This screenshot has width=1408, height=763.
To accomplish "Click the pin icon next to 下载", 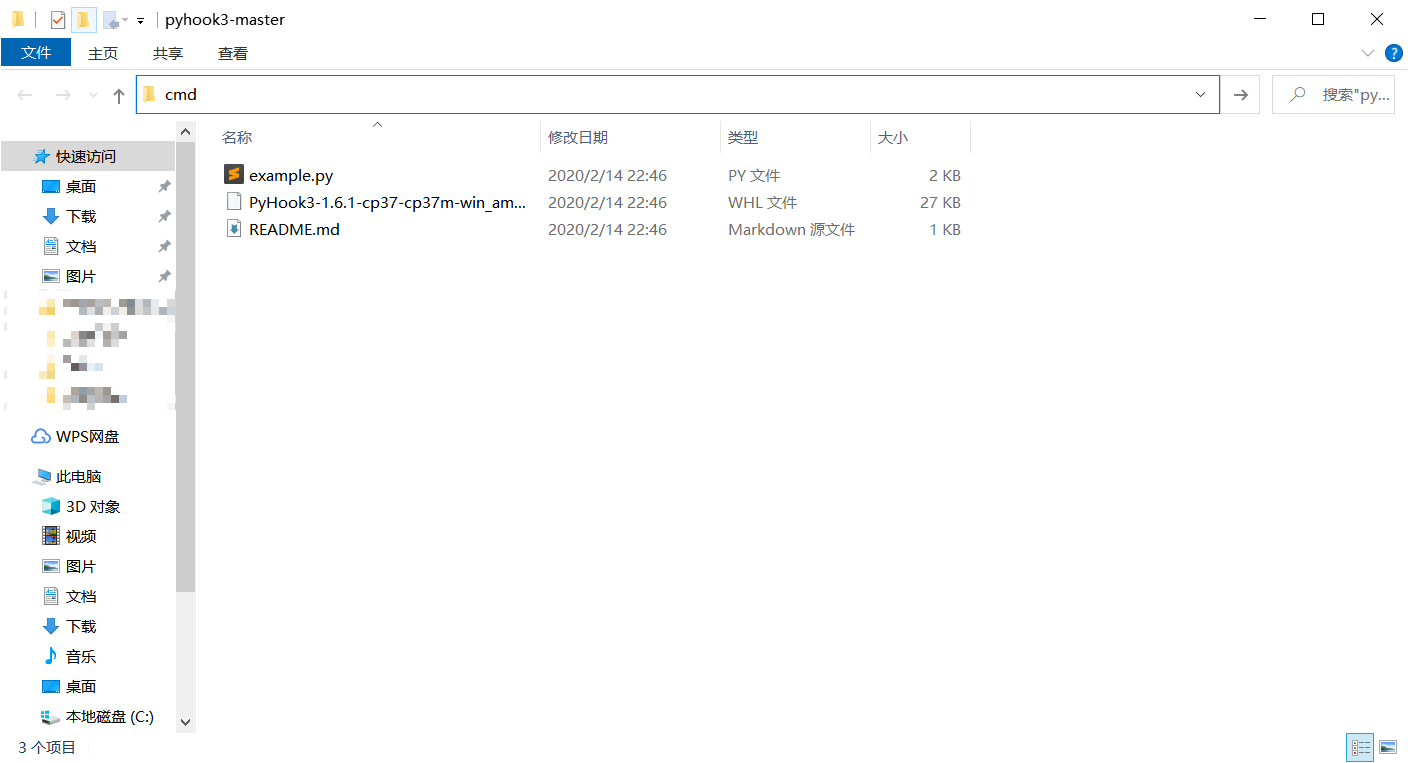I will click(x=165, y=217).
